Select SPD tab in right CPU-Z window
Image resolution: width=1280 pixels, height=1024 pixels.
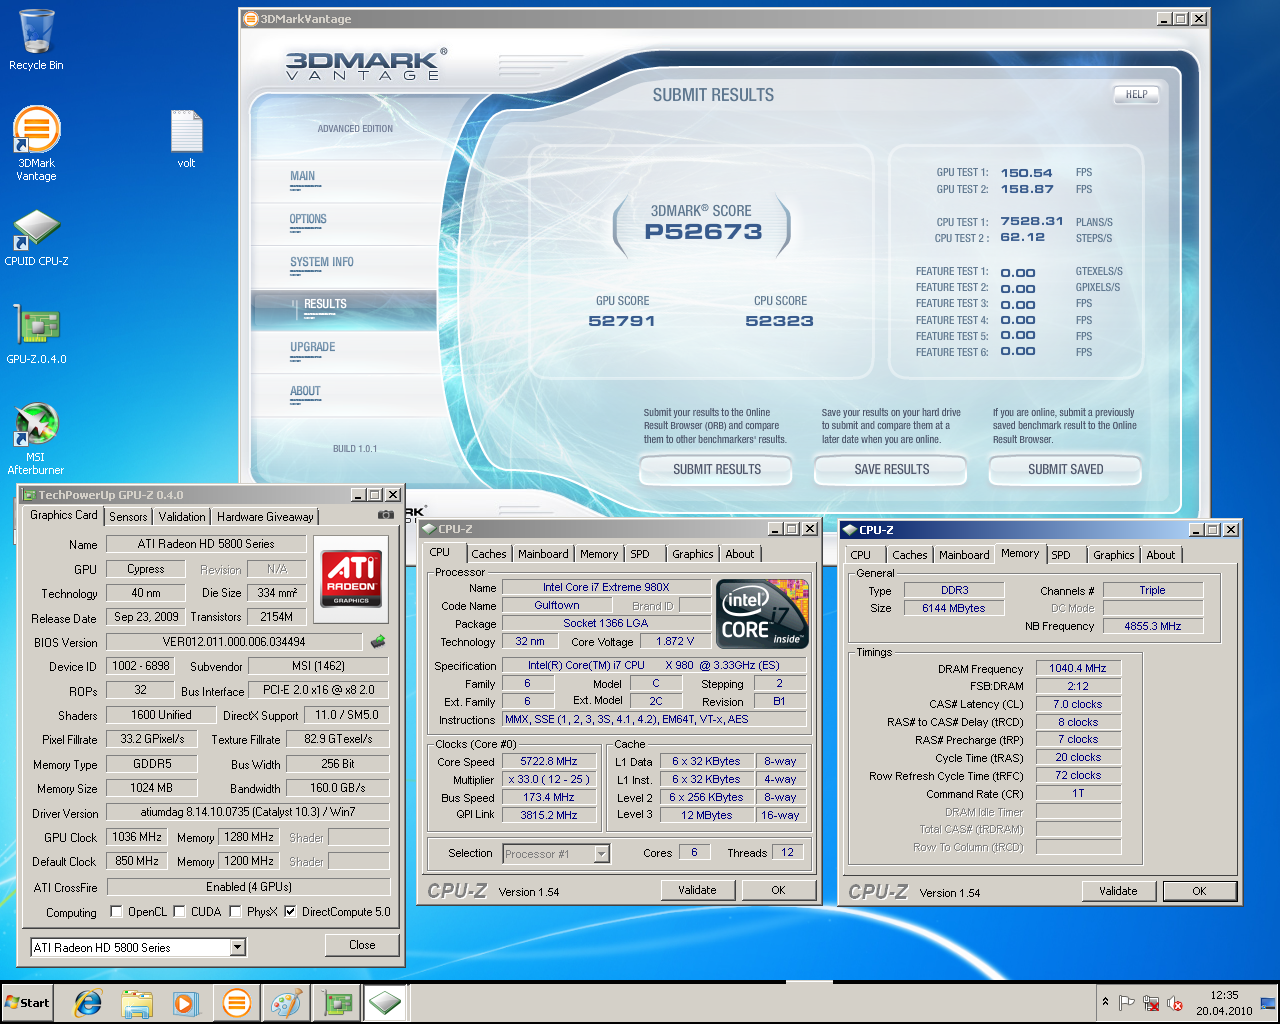click(x=1061, y=555)
